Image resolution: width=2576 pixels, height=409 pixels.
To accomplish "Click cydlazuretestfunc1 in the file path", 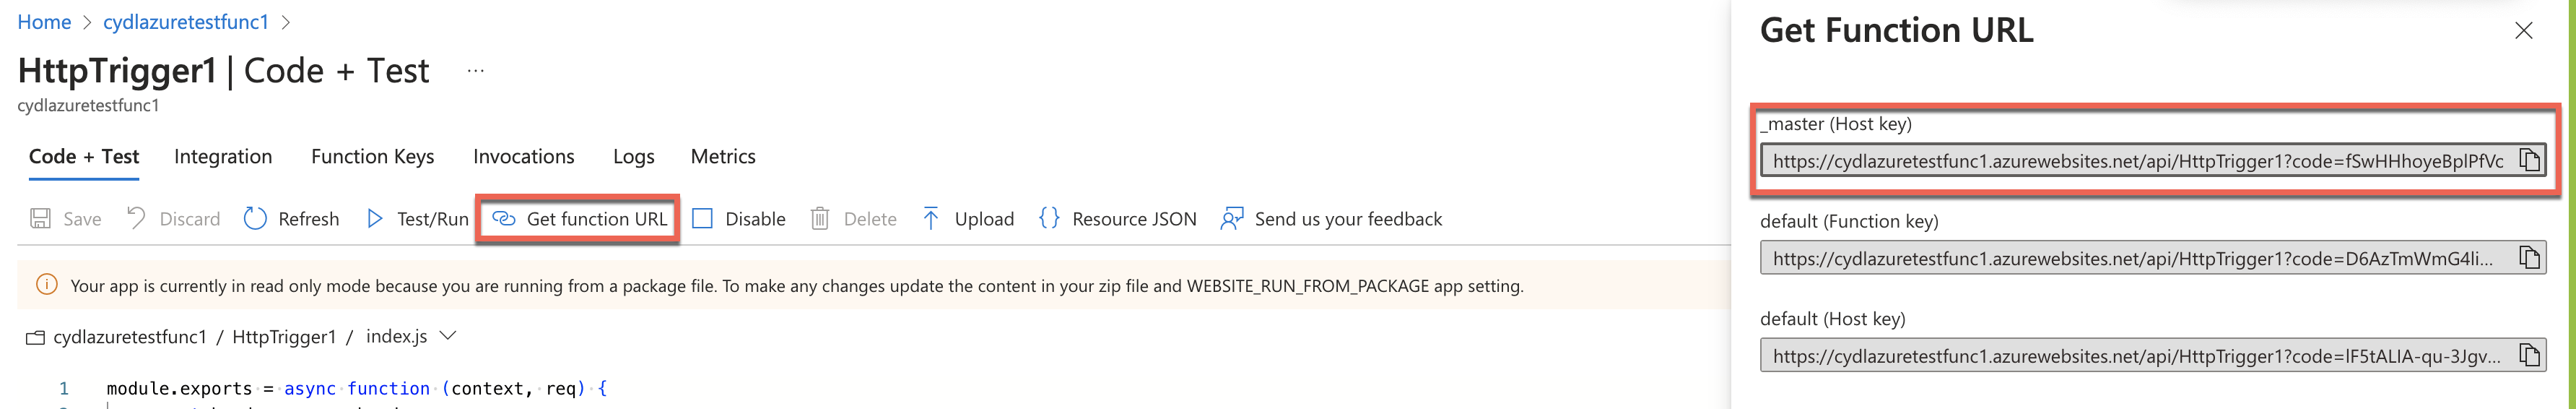I will (x=130, y=337).
